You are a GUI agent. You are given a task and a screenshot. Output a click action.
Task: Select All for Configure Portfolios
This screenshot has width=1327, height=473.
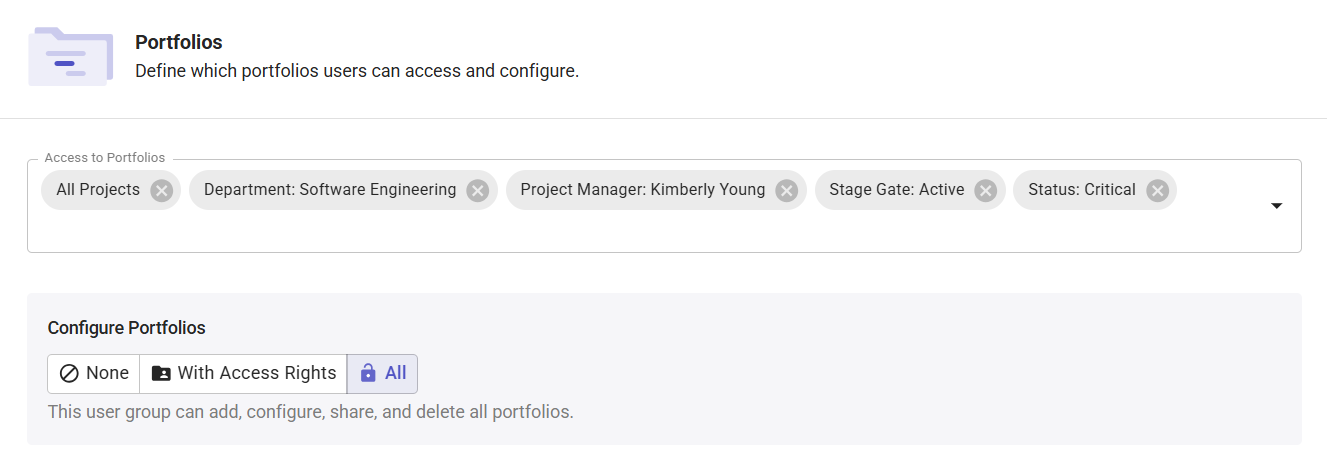tap(382, 373)
